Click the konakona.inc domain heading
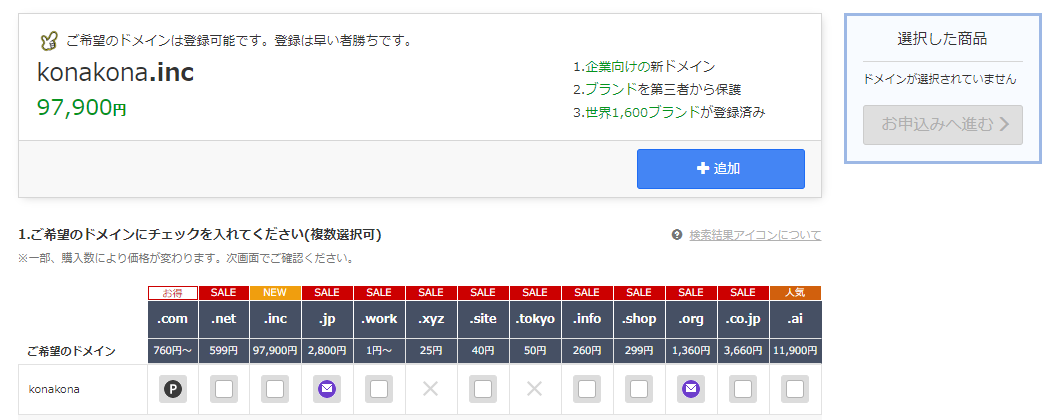Viewport: 1048px width, 420px height. pos(116,73)
